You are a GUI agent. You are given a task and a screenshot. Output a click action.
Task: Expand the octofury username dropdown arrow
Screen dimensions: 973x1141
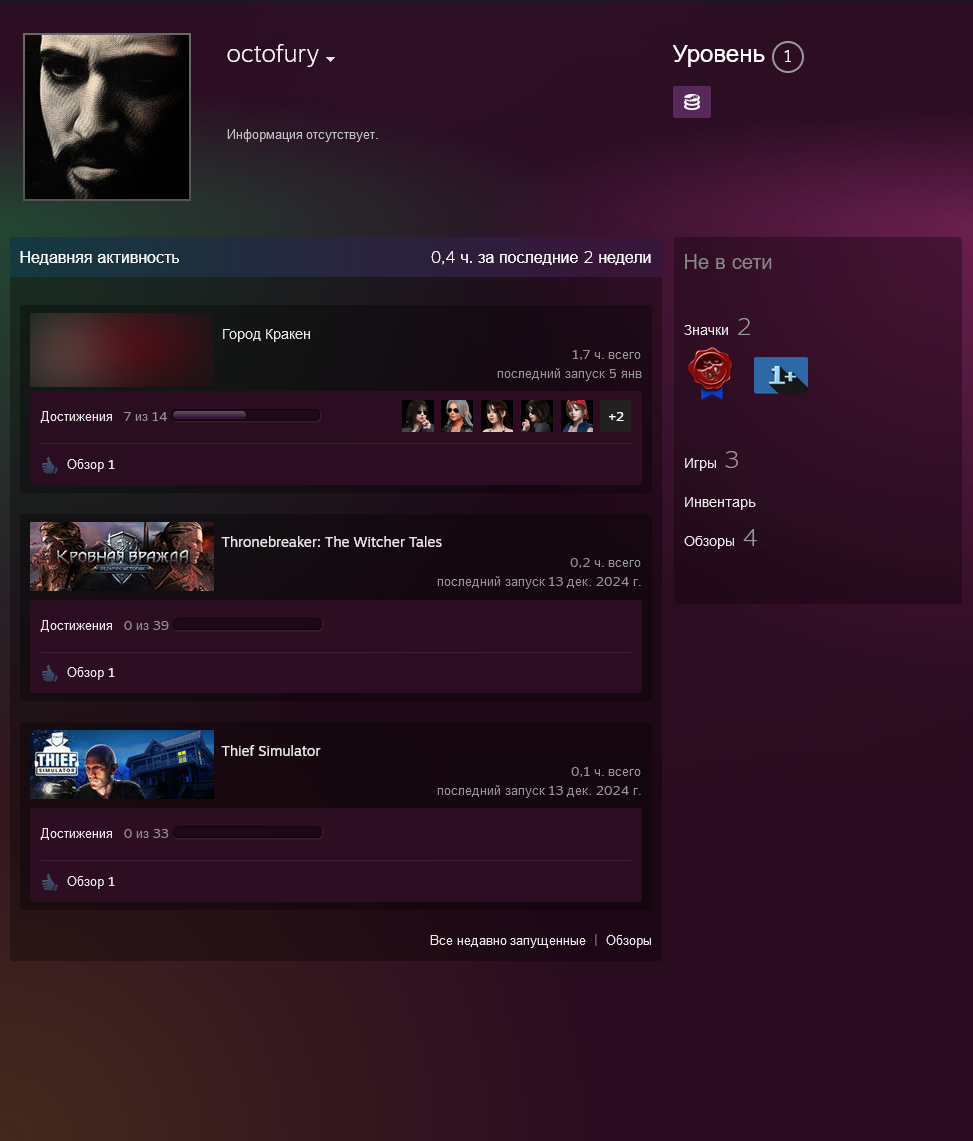click(330, 59)
